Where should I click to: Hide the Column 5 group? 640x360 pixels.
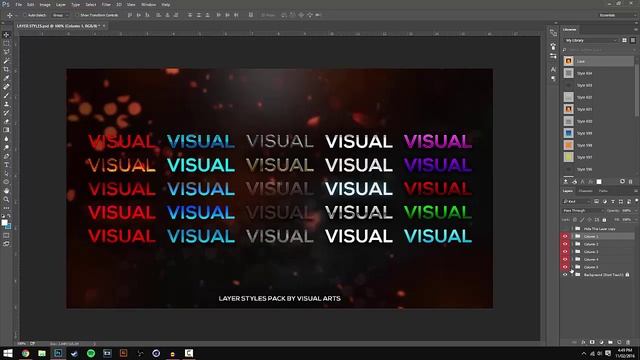point(565,267)
